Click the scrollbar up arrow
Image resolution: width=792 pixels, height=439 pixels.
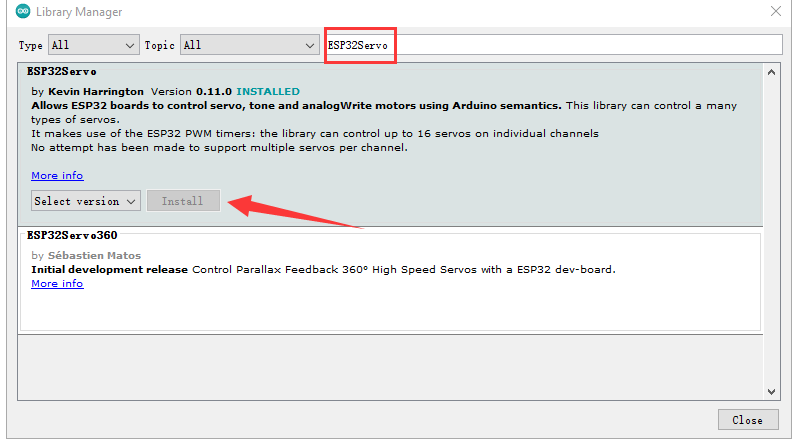[771, 72]
